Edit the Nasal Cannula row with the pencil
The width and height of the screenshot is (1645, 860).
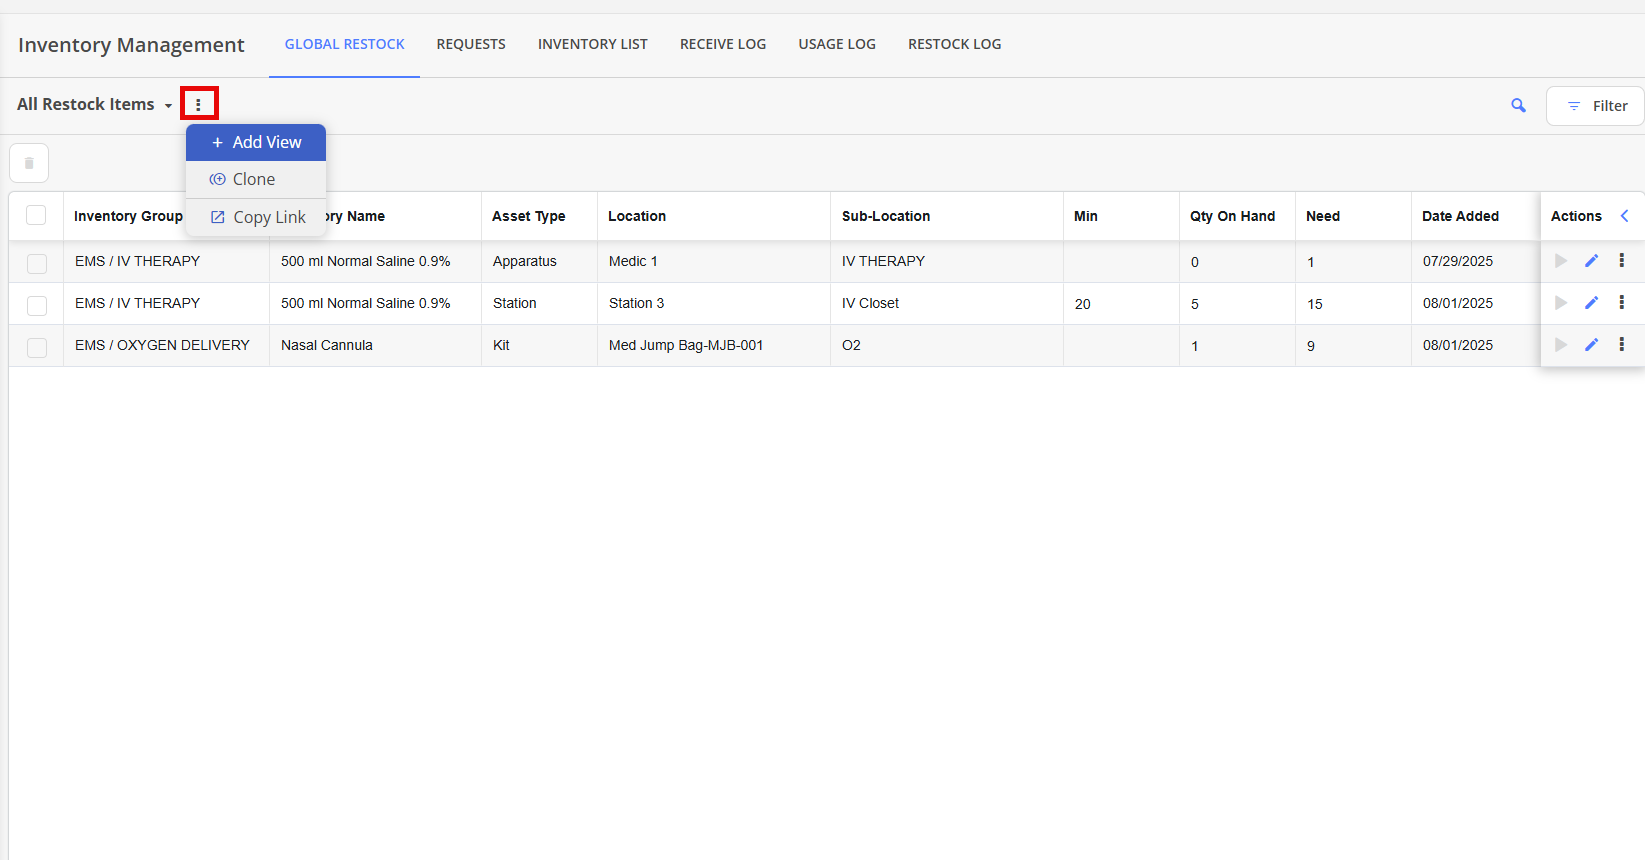[x=1592, y=345]
